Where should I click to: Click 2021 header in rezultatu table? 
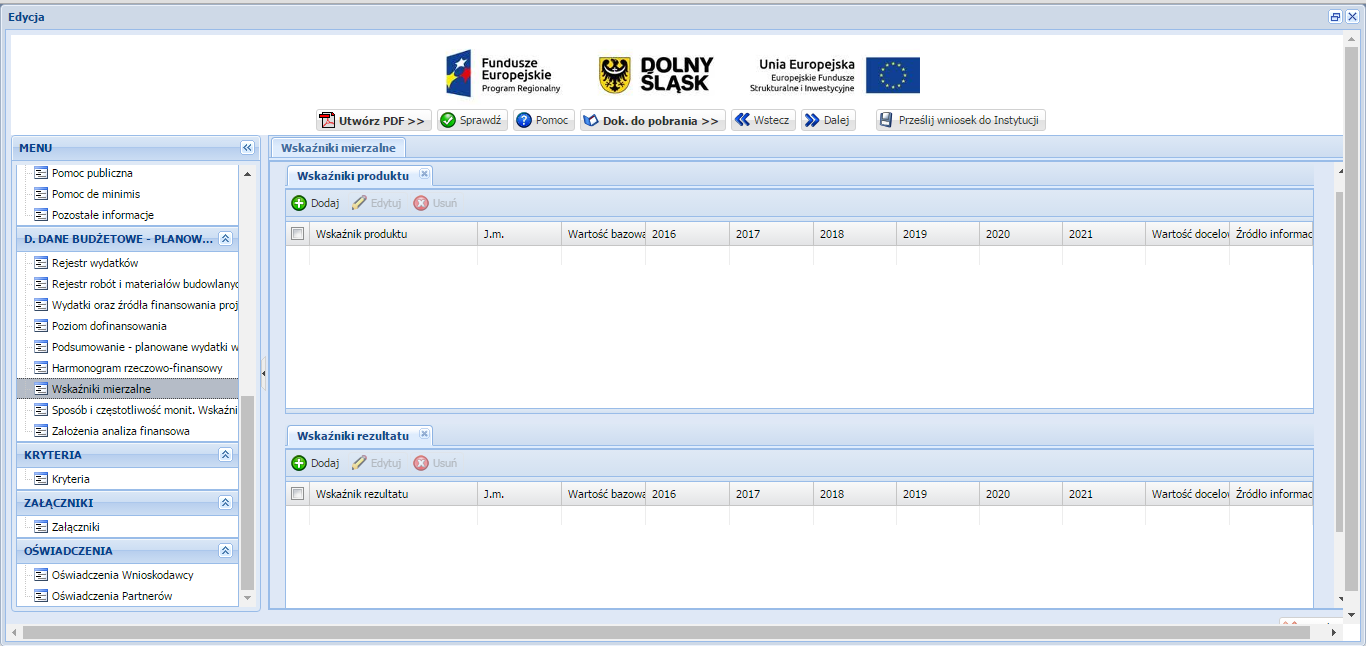[1104, 494]
